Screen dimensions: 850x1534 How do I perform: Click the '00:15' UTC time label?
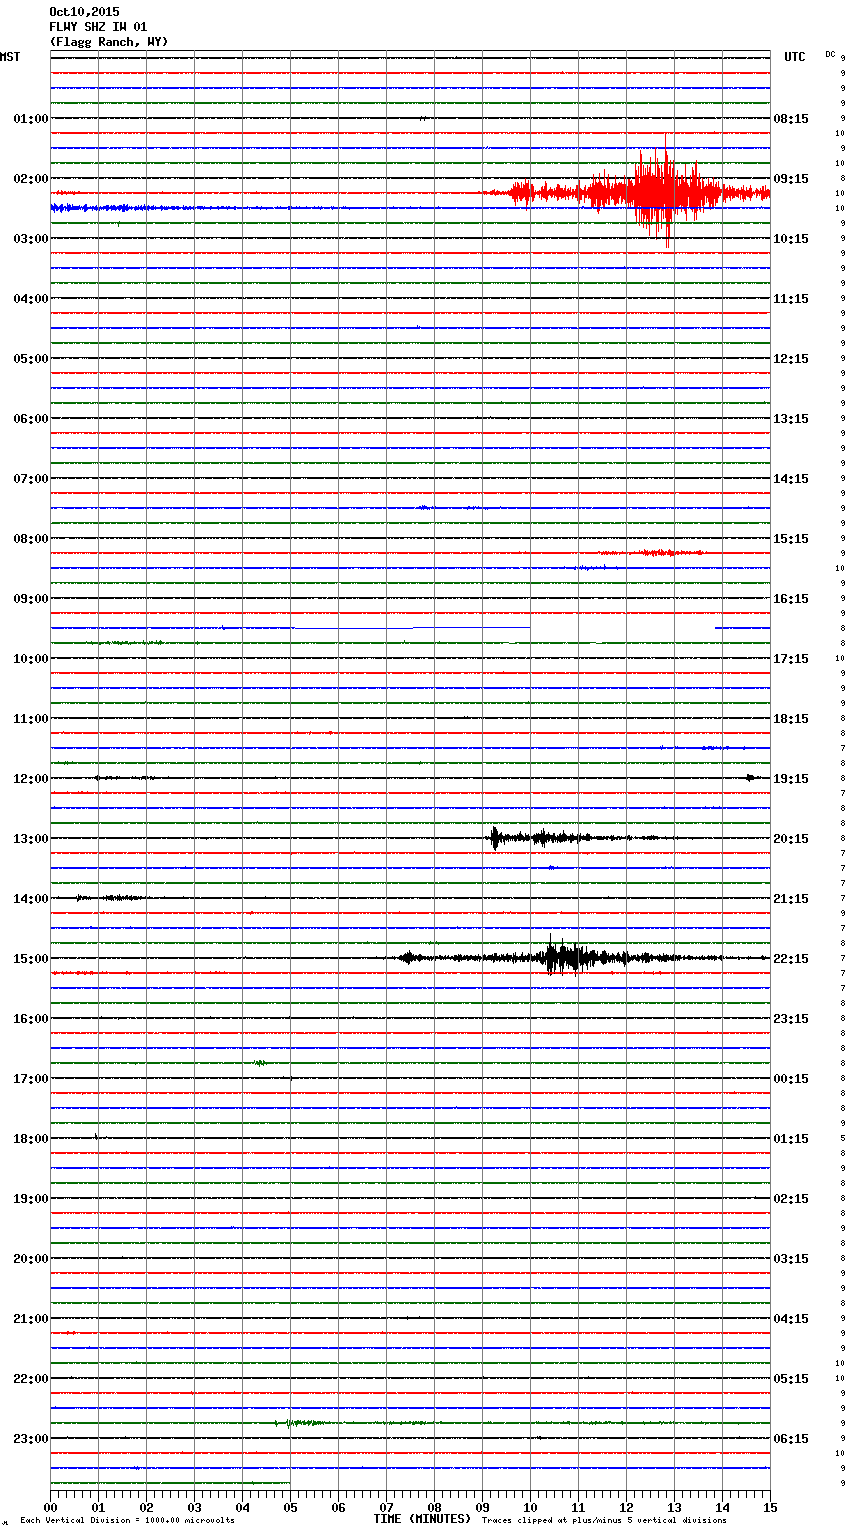pyautogui.click(x=791, y=1078)
